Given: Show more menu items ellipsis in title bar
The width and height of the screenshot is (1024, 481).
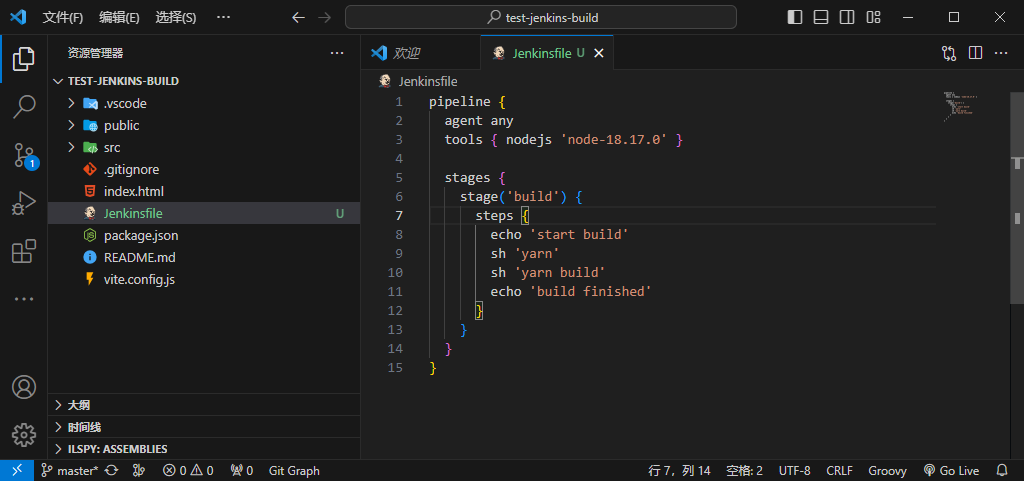Looking at the screenshot, I should pos(223,18).
